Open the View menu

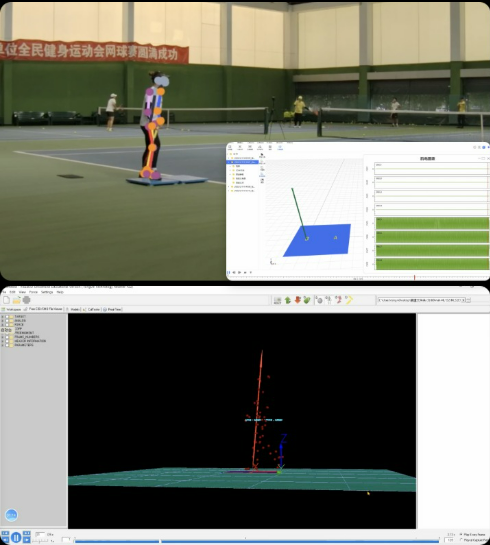tap(22, 292)
